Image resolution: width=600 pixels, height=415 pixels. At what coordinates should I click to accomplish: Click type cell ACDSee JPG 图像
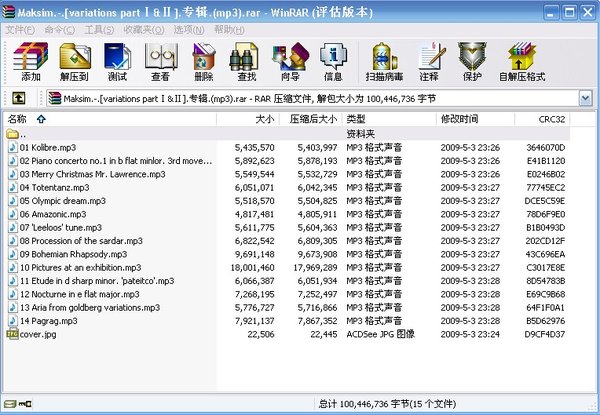coord(380,334)
